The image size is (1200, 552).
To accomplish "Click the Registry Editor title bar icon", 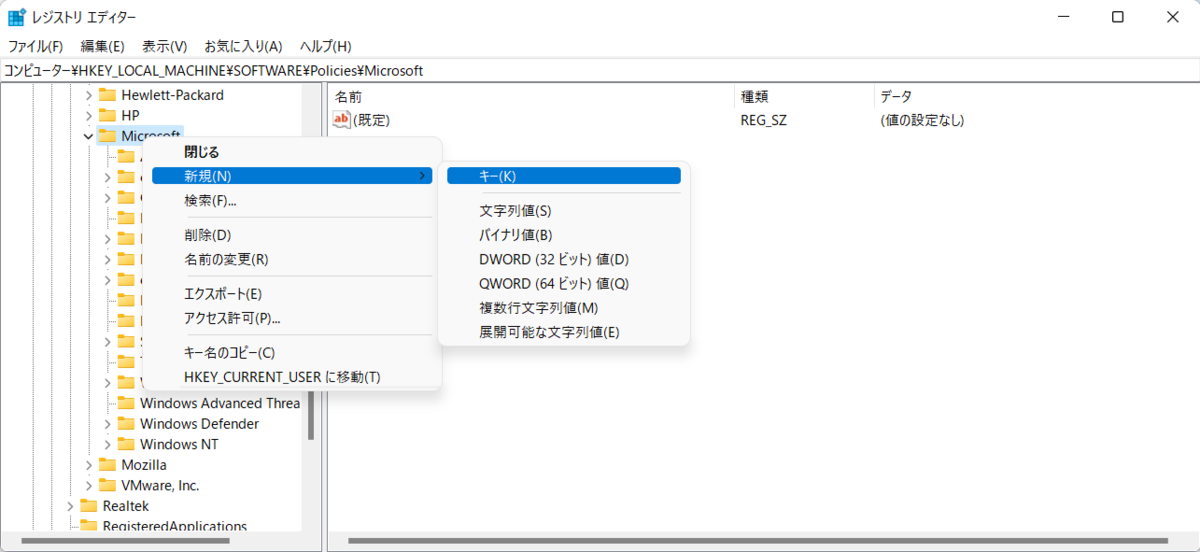I will click(x=17, y=17).
